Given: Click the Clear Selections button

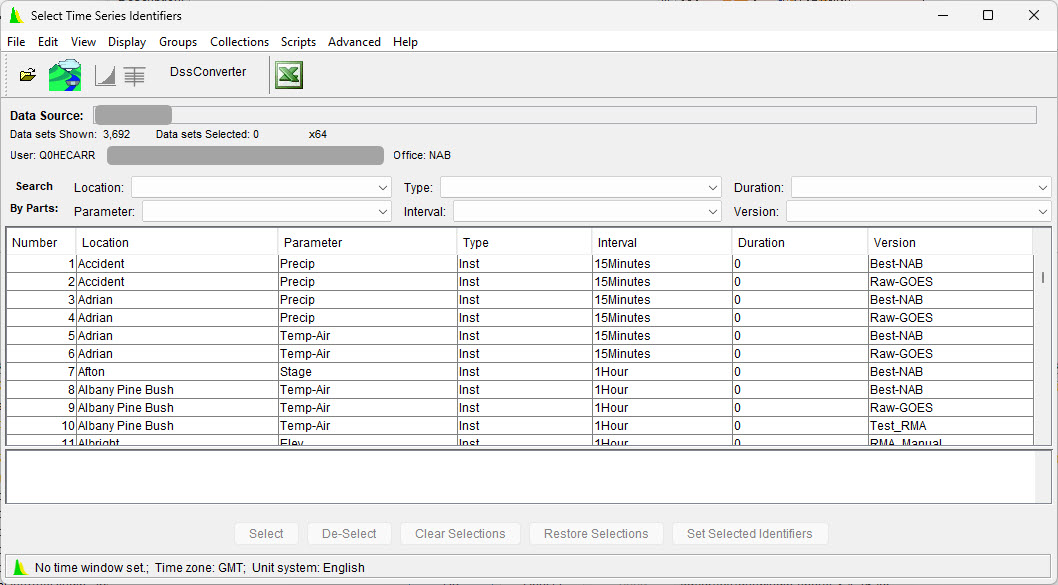Looking at the screenshot, I should 460,534.
